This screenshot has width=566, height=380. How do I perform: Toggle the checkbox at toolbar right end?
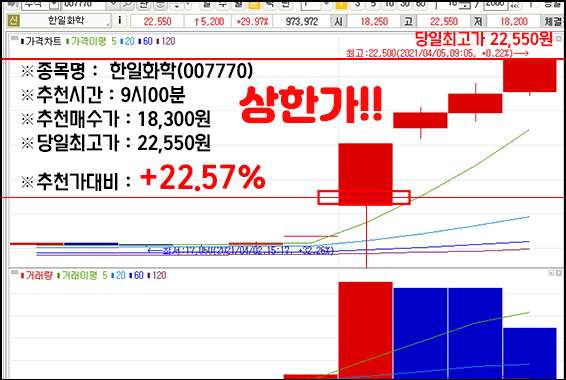pyautogui.click(x=534, y=4)
